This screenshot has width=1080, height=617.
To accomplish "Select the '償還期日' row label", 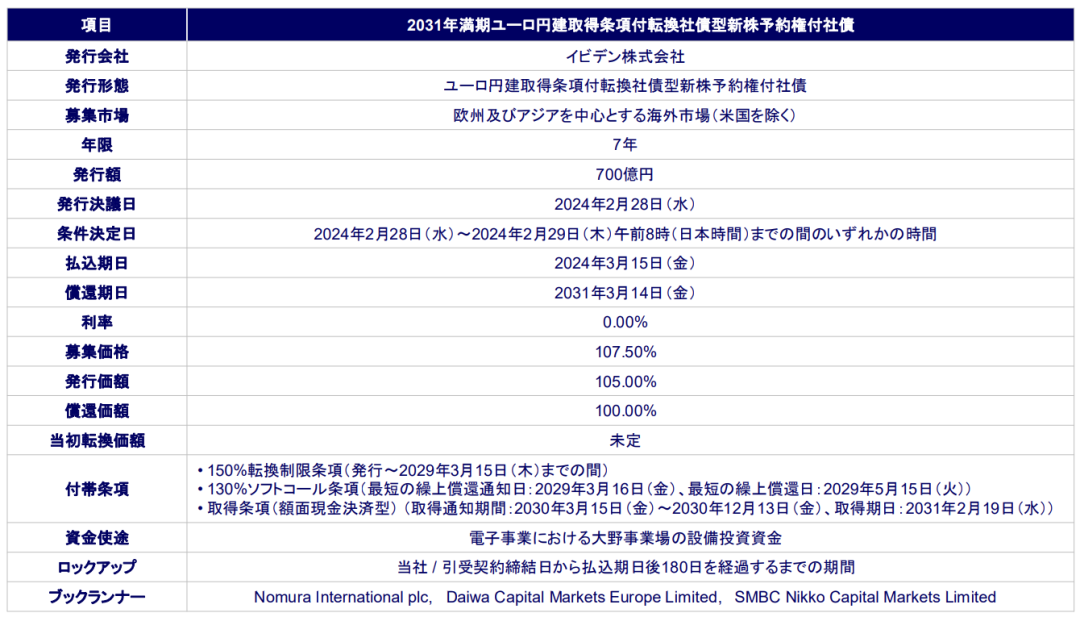I will [96, 293].
